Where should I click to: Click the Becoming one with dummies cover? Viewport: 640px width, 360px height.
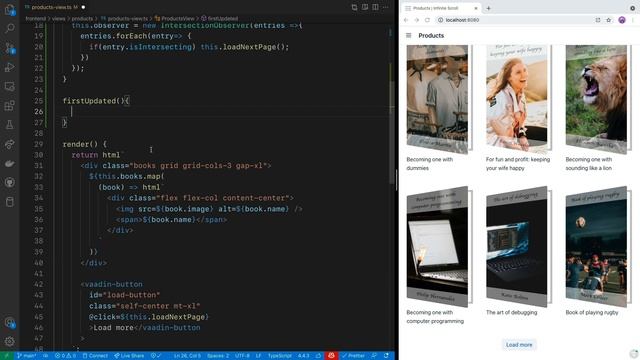click(x=439, y=99)
